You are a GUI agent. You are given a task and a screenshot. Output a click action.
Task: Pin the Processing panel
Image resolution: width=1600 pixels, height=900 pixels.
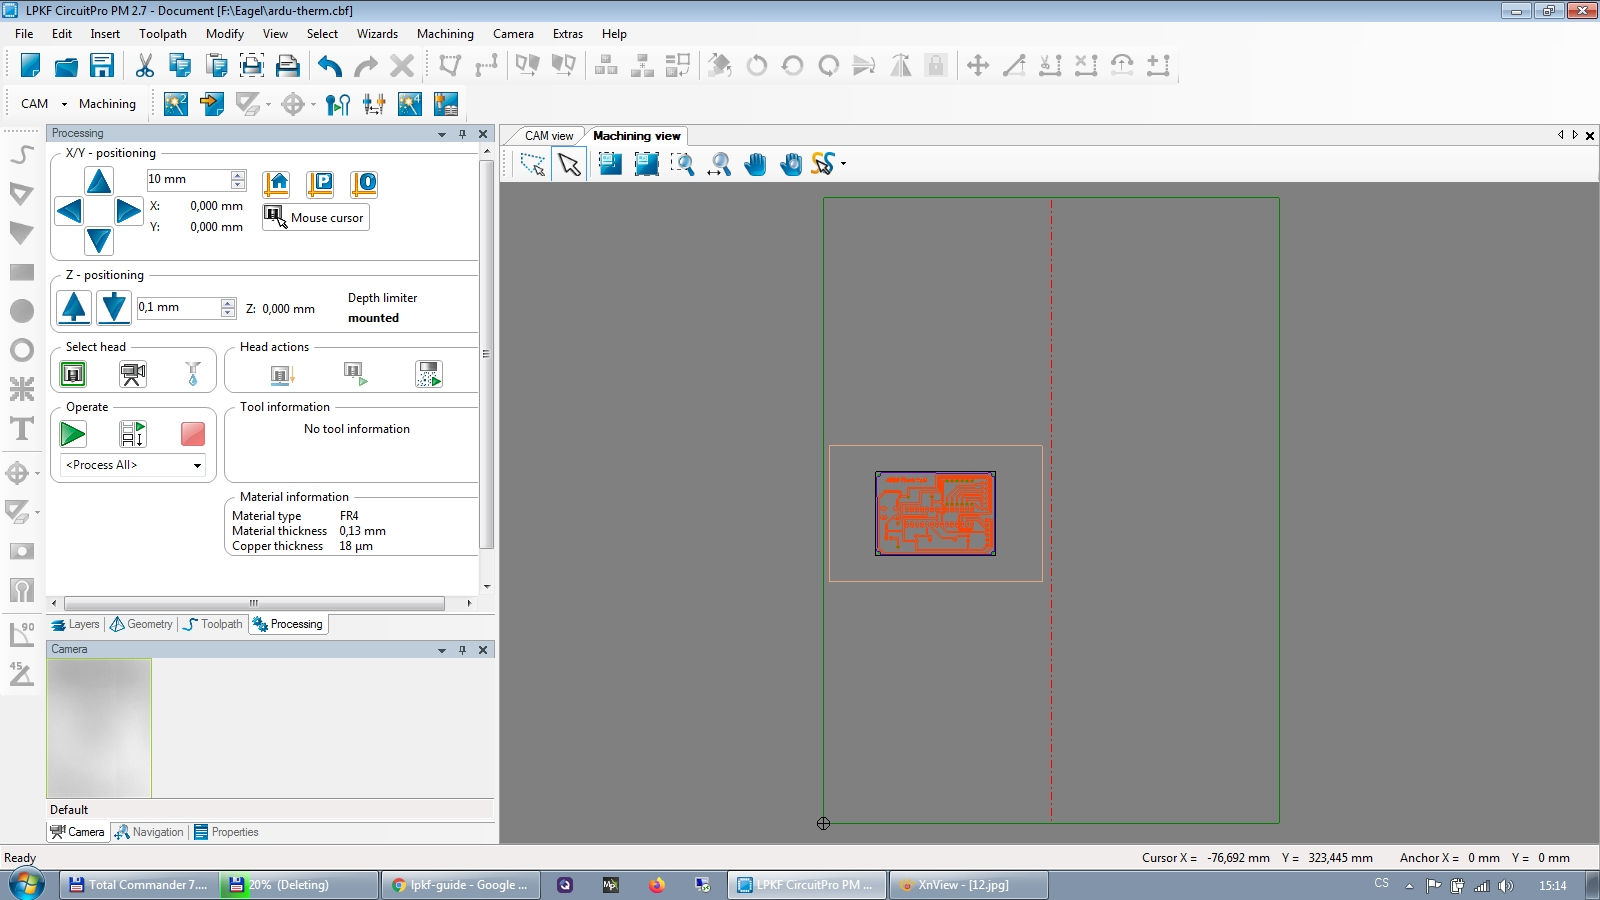pyautogui.click(x=462, y=134)
